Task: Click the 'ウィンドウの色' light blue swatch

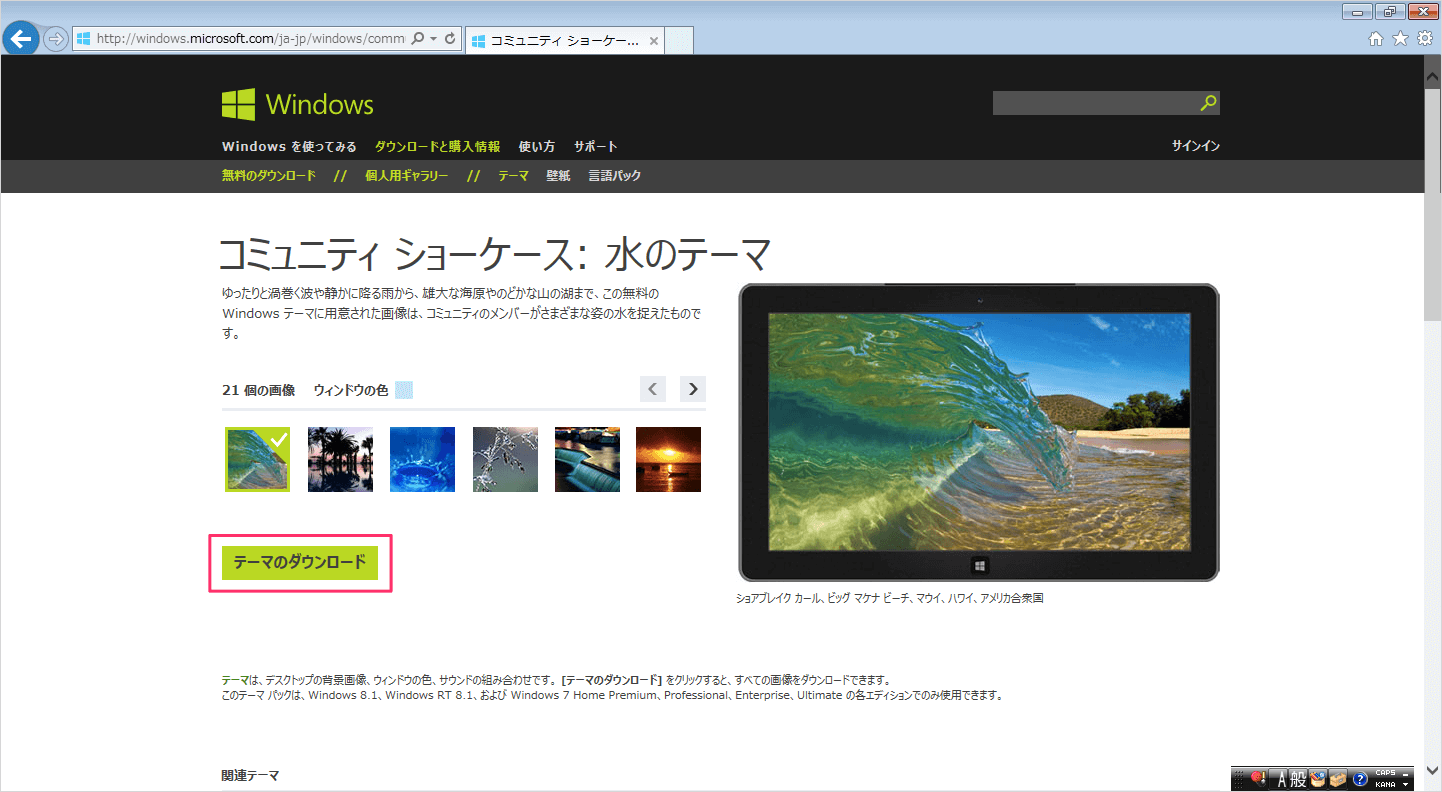Action: [404, 390]
